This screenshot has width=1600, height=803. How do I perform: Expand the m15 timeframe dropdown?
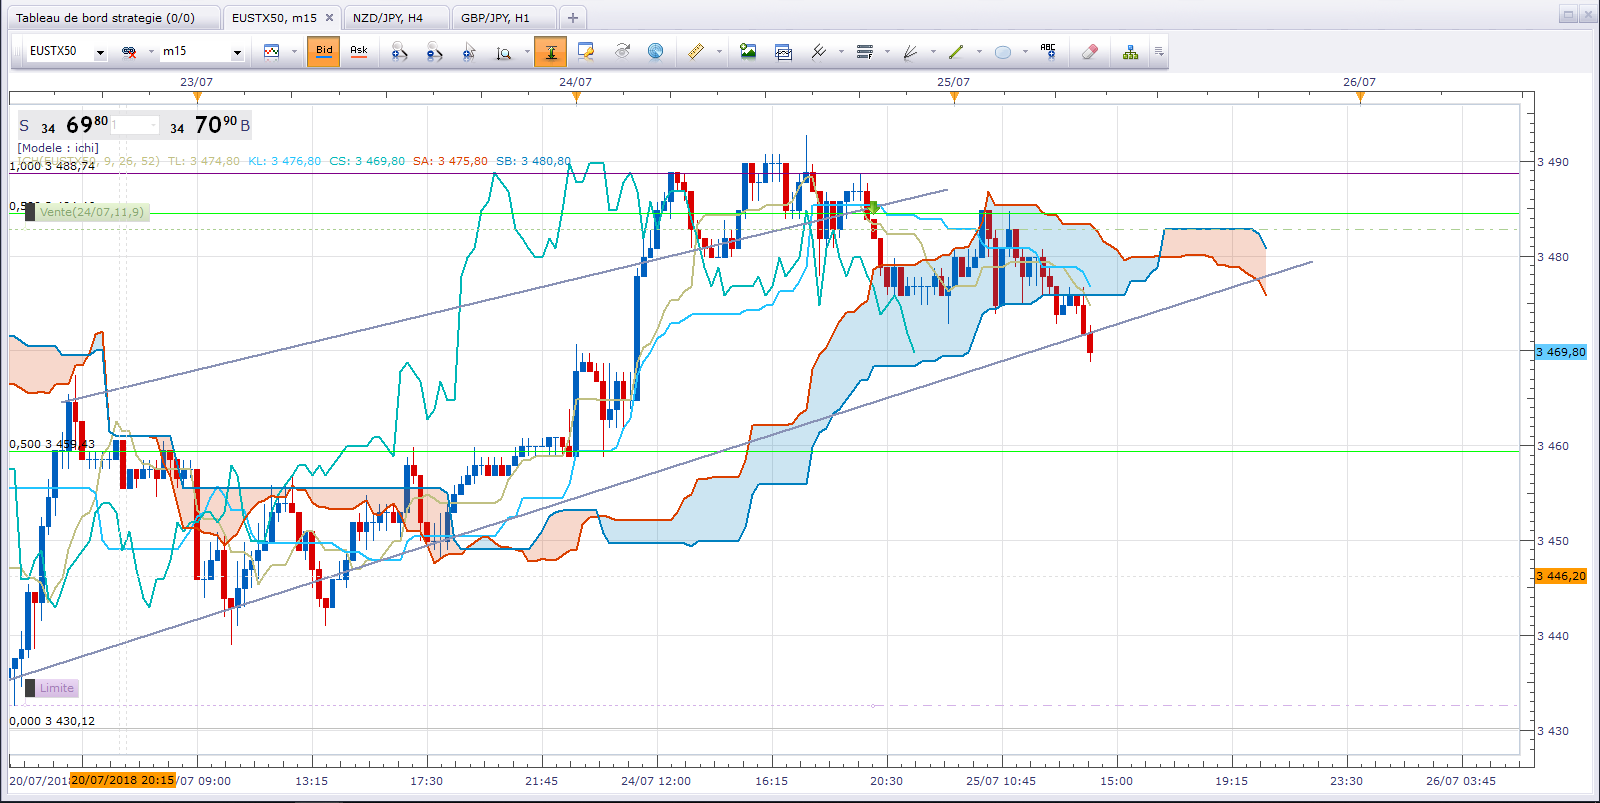click(x=237, y=52)
